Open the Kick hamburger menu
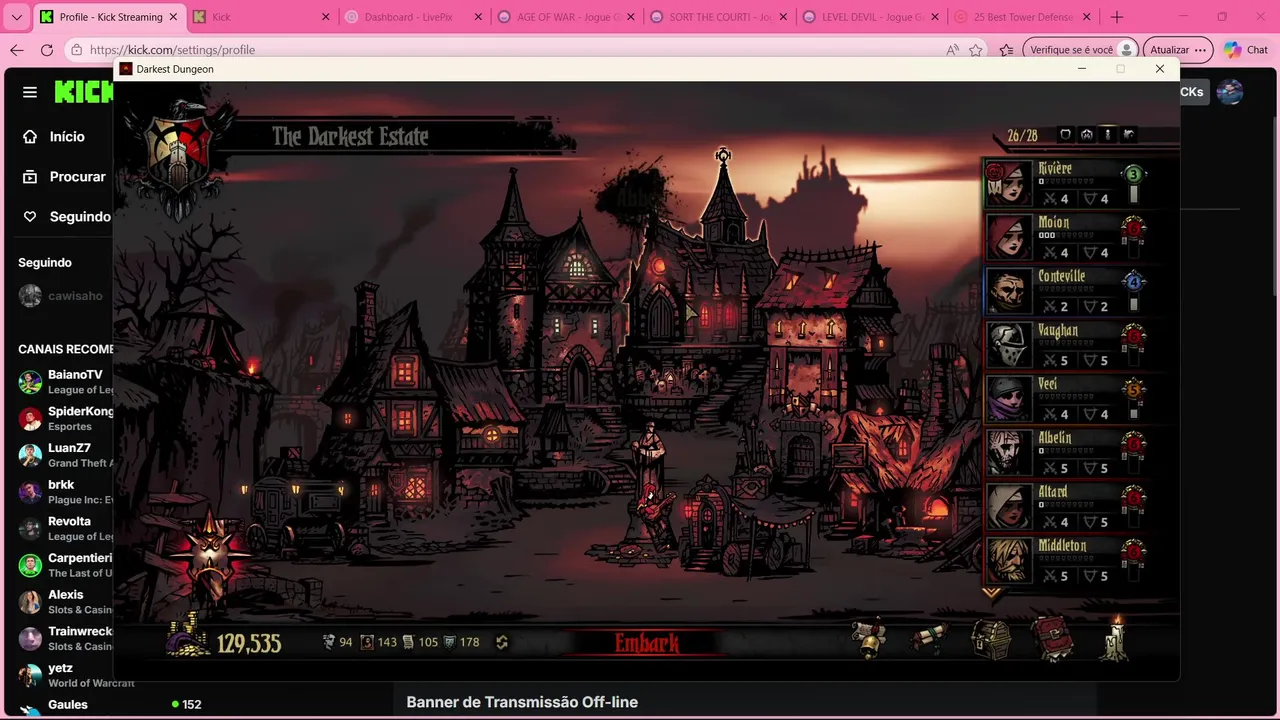 pyautogui.click(x=30, y=92)
